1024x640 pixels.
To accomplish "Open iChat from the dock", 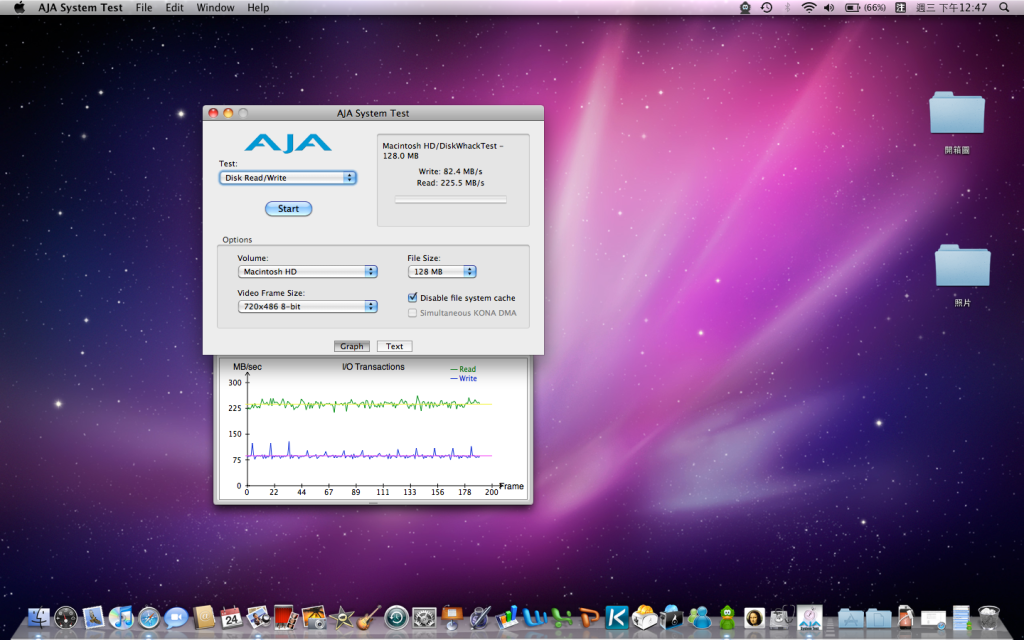I will (176, 616).
